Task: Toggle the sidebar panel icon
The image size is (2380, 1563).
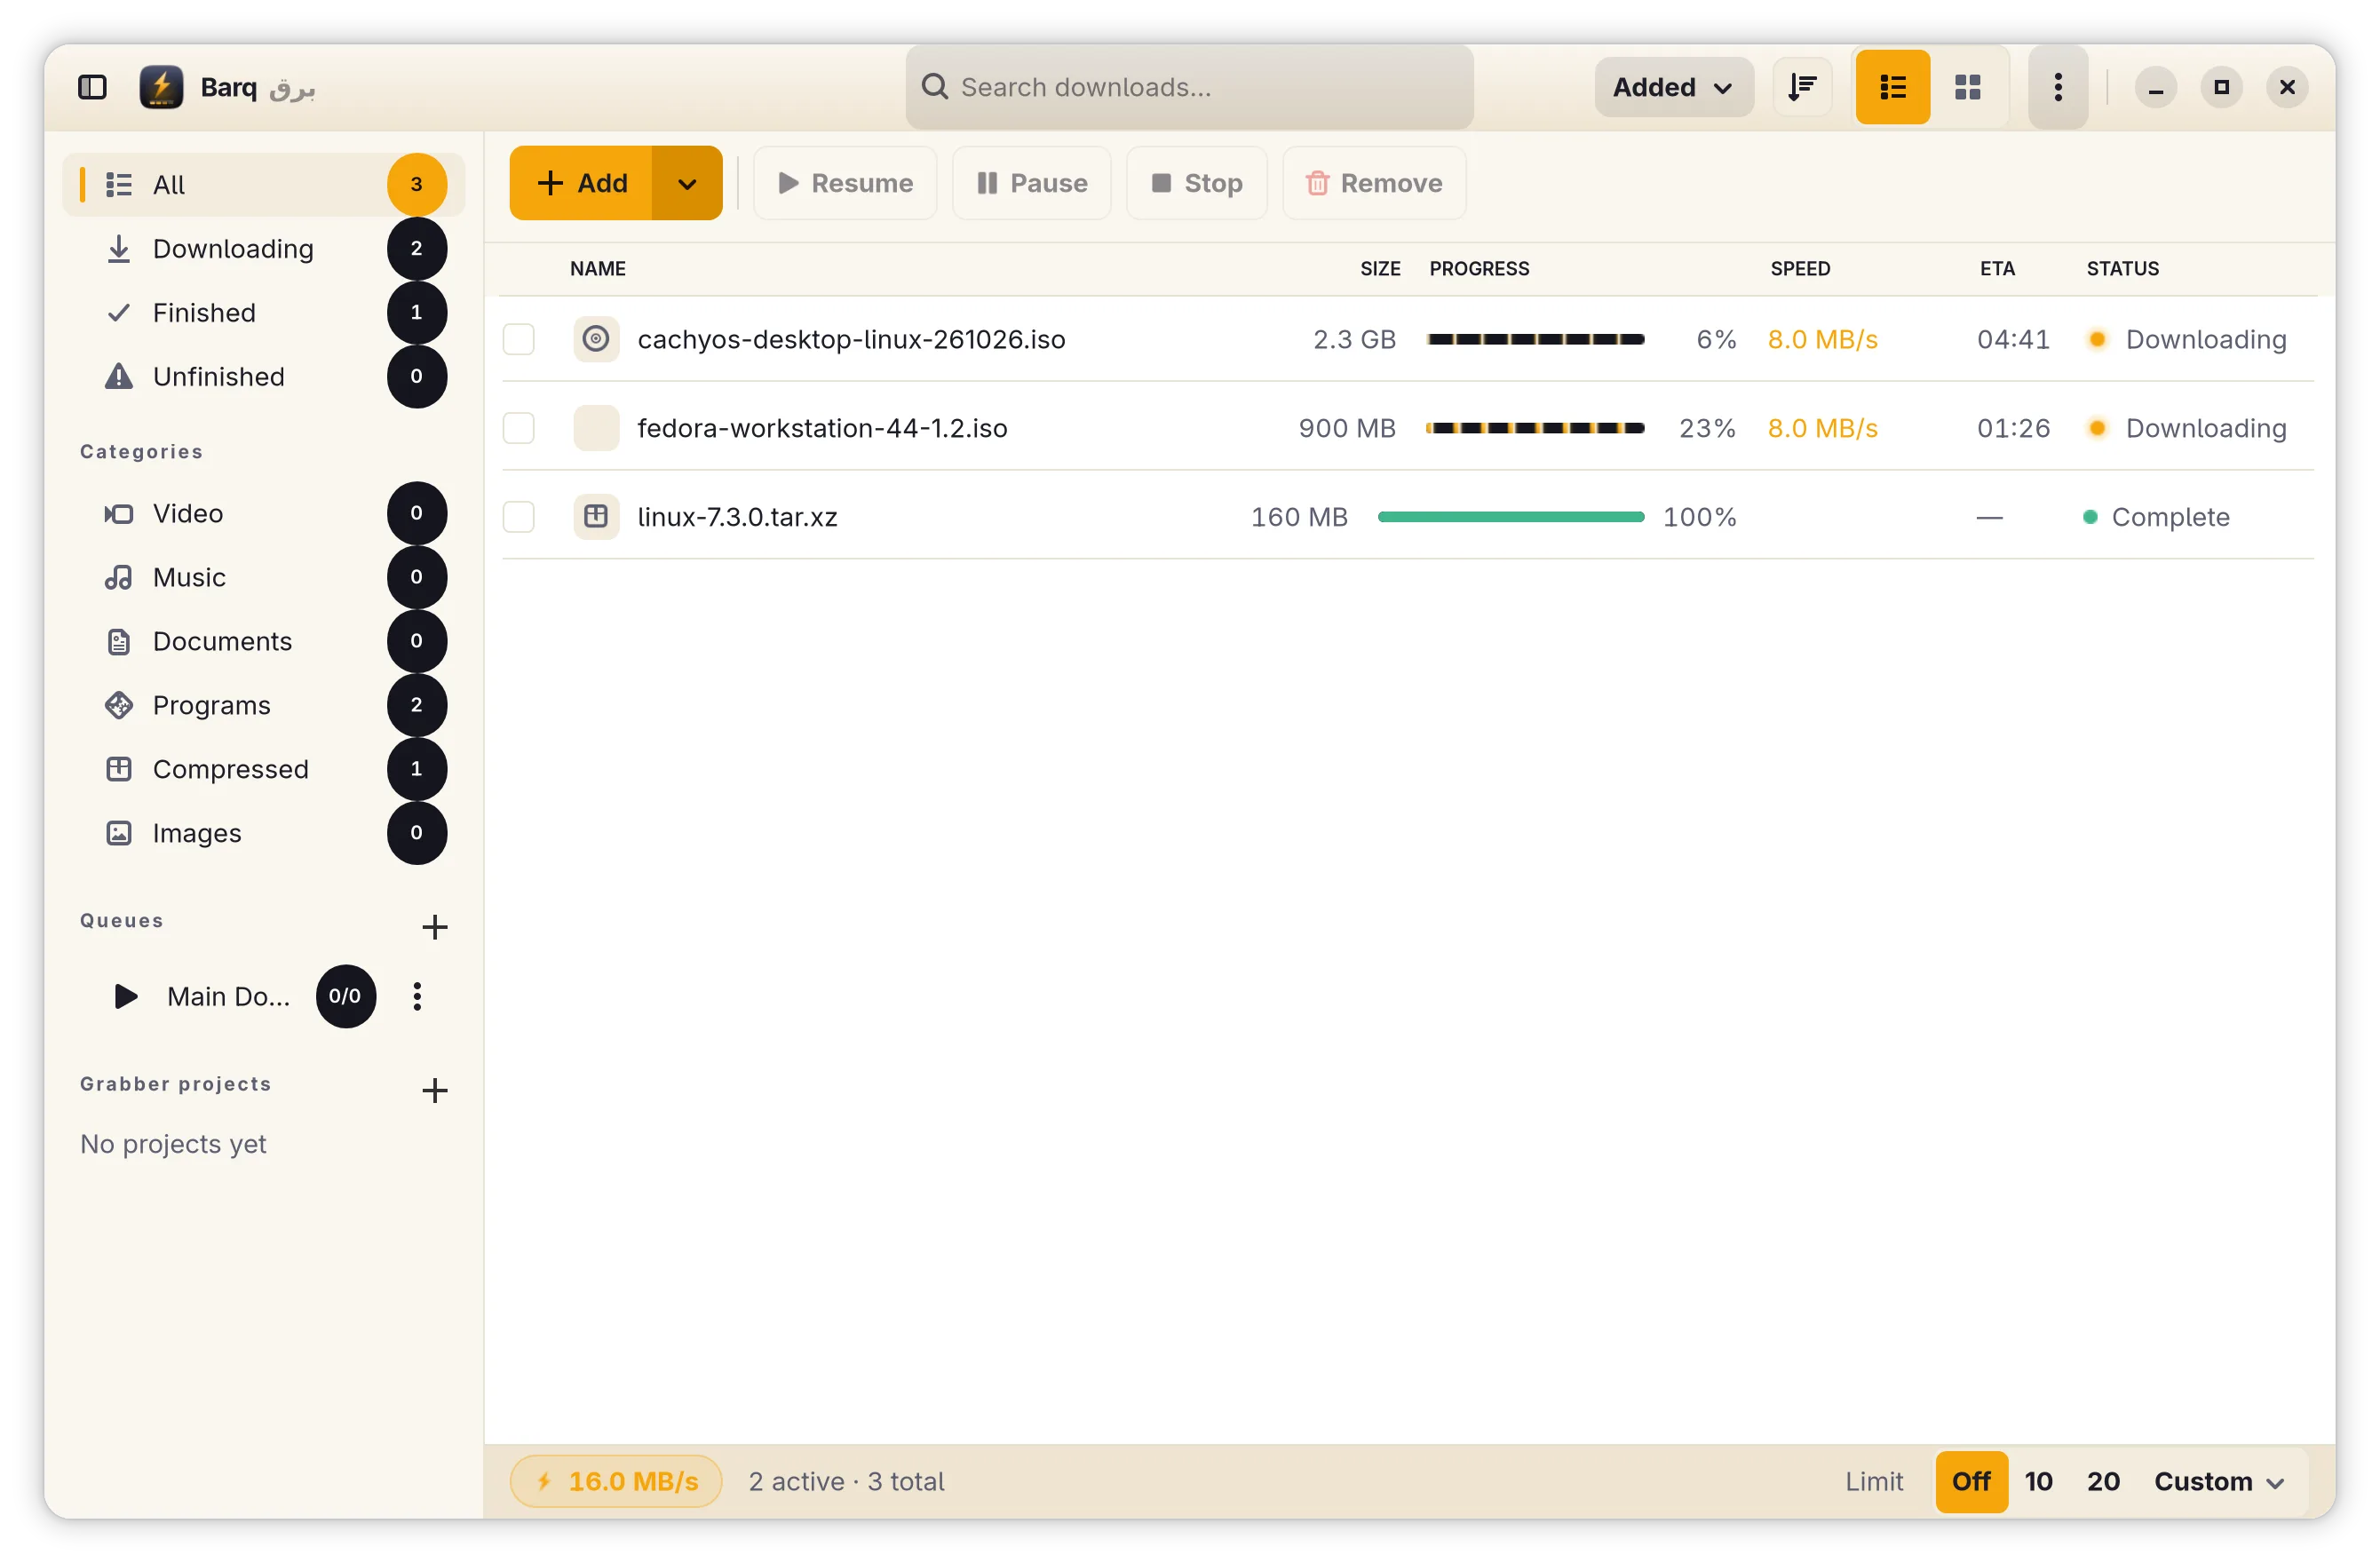Action: (92, 87)
